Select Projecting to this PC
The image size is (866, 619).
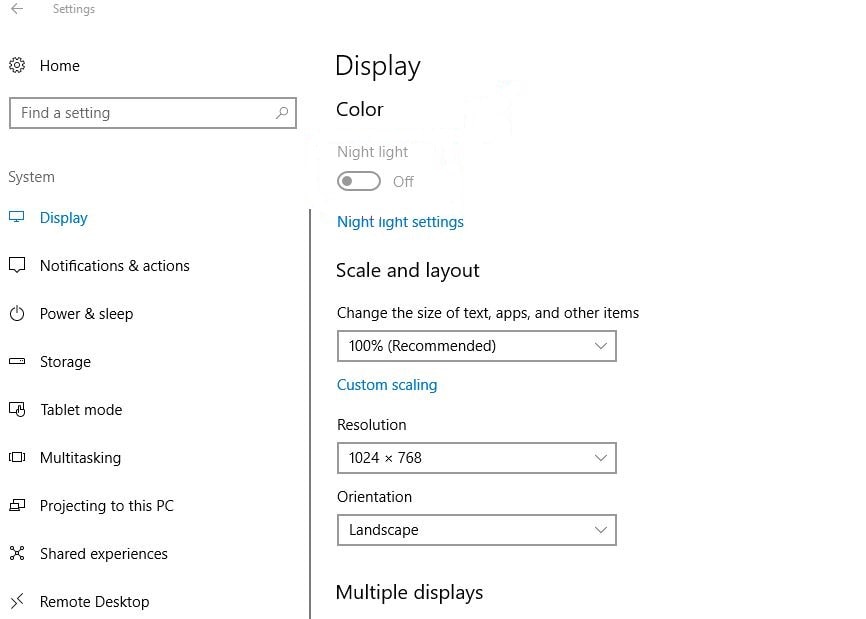(107, 506)
